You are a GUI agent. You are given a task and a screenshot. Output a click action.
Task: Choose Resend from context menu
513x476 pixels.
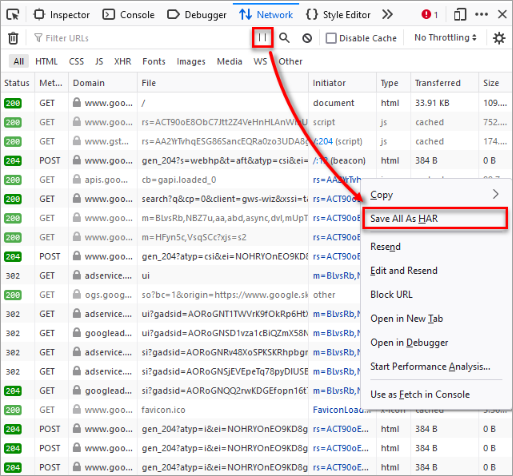tap(436, 247)
